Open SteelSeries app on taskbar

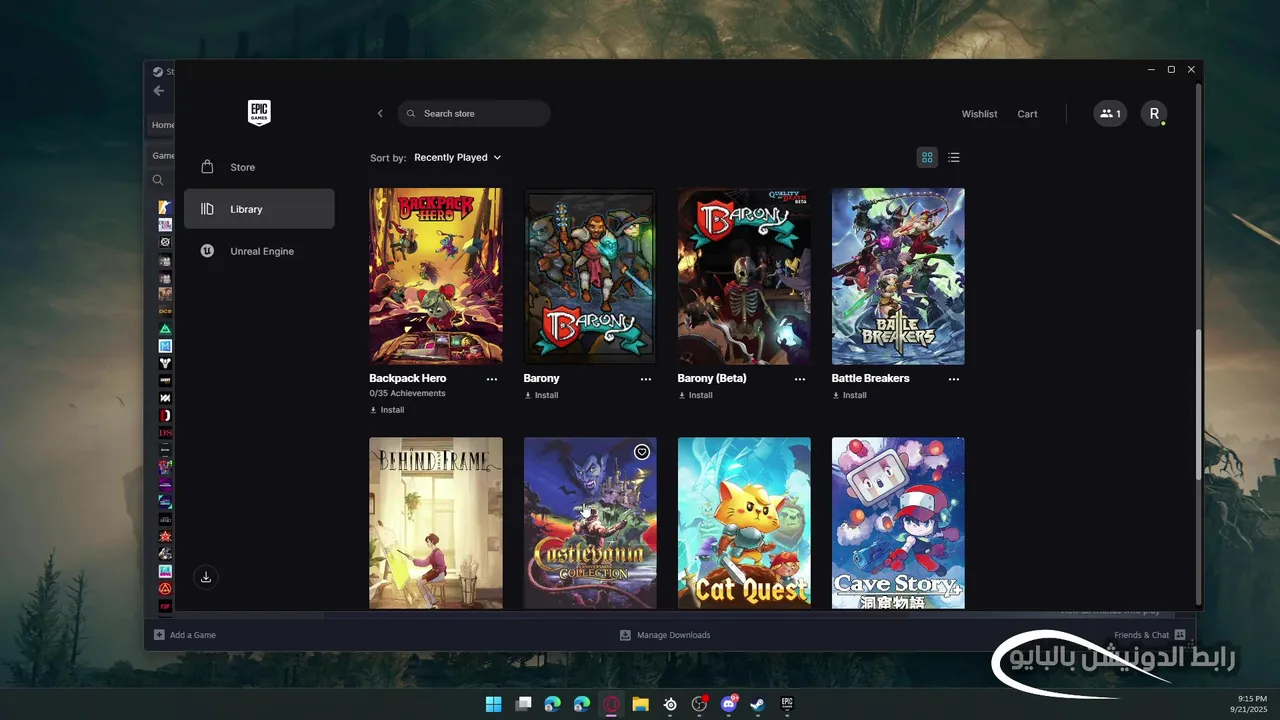tap(670, 704)
